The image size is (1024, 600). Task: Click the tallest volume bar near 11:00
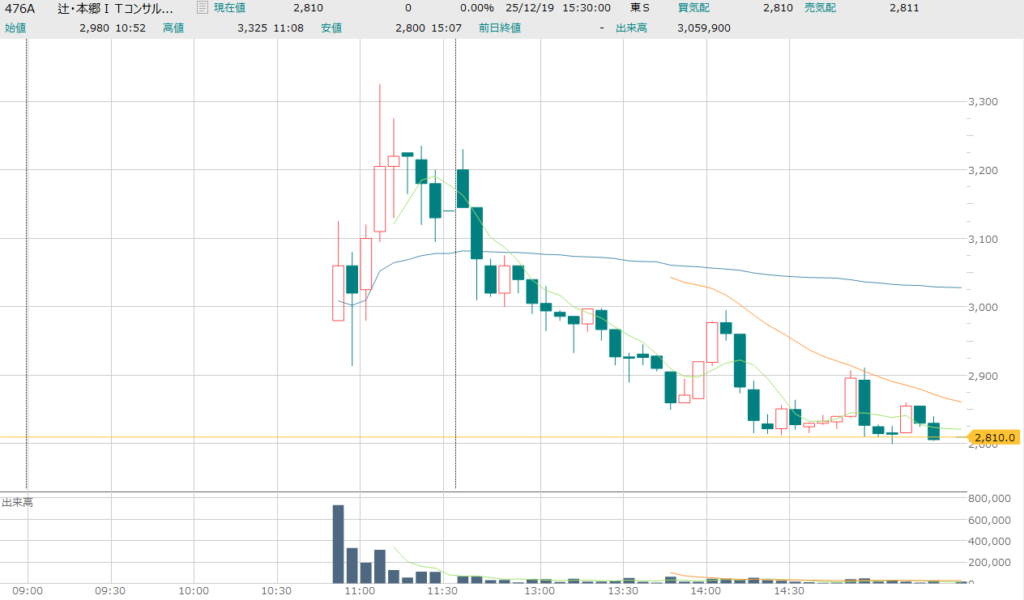click(338, 543)
